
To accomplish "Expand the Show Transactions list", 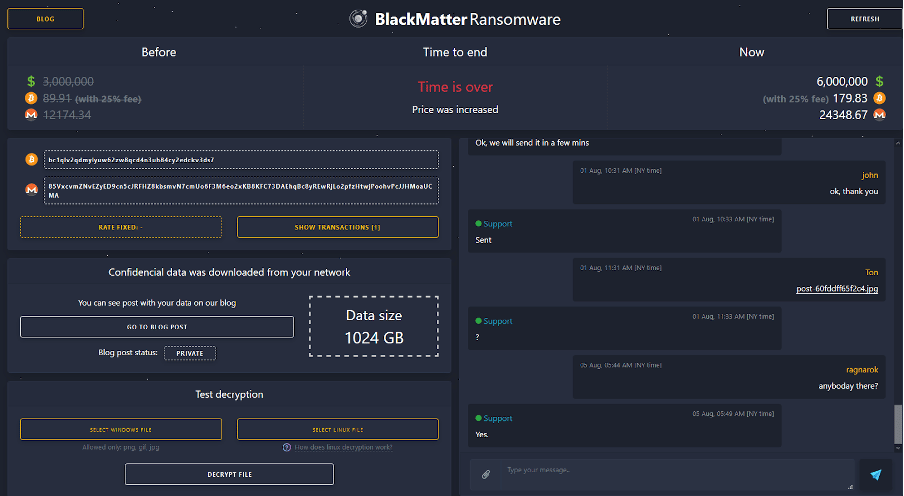I will (x=337, y=227).
